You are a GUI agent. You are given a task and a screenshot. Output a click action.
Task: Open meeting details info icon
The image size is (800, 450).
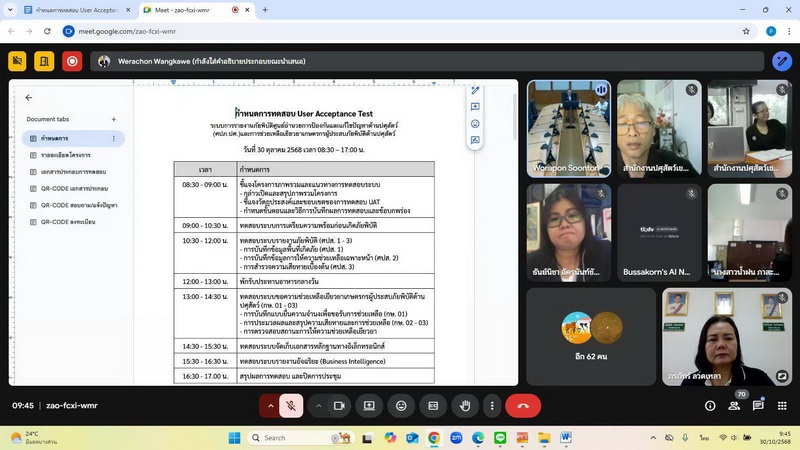(710, 405)
